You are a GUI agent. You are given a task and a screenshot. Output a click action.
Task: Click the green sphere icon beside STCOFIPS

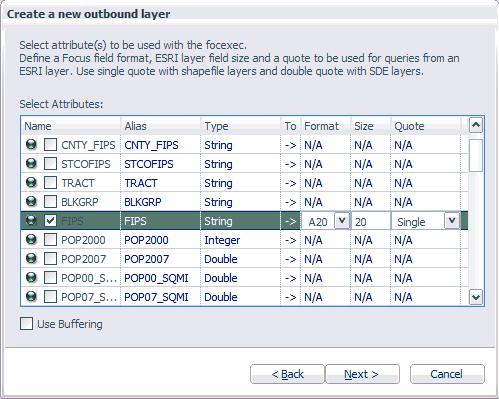31,164
